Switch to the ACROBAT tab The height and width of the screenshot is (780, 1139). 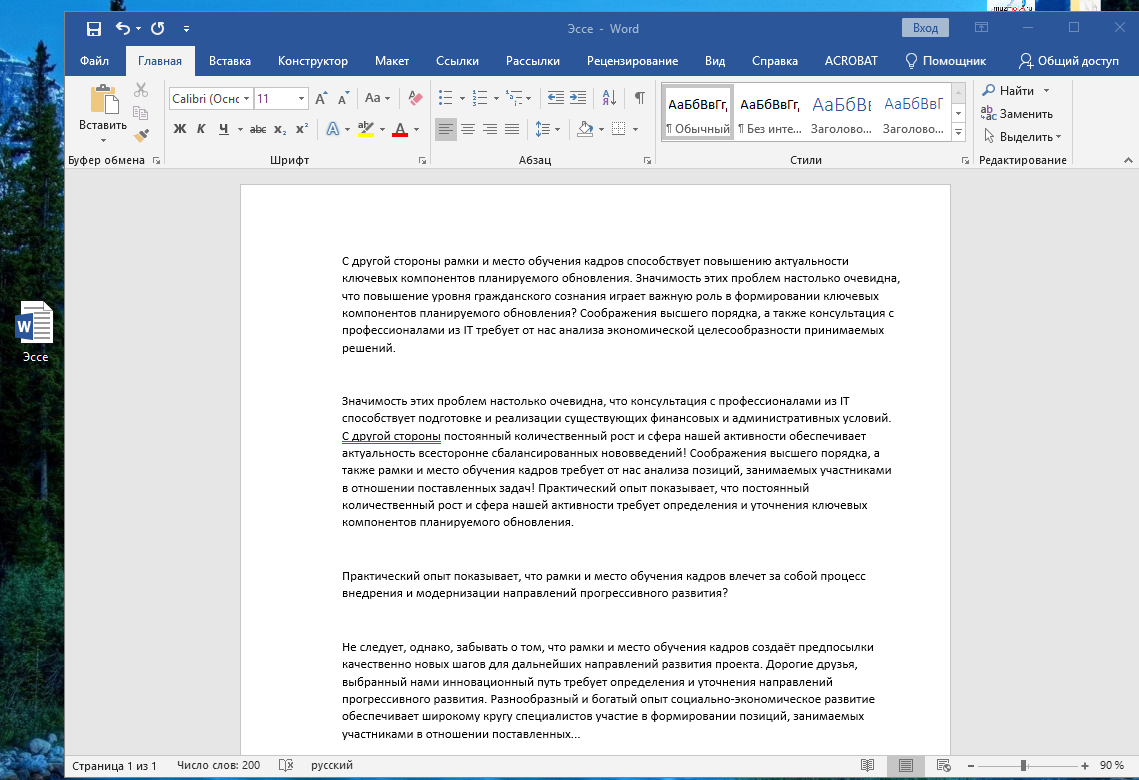pyautogui.click(x=851, y=61)
